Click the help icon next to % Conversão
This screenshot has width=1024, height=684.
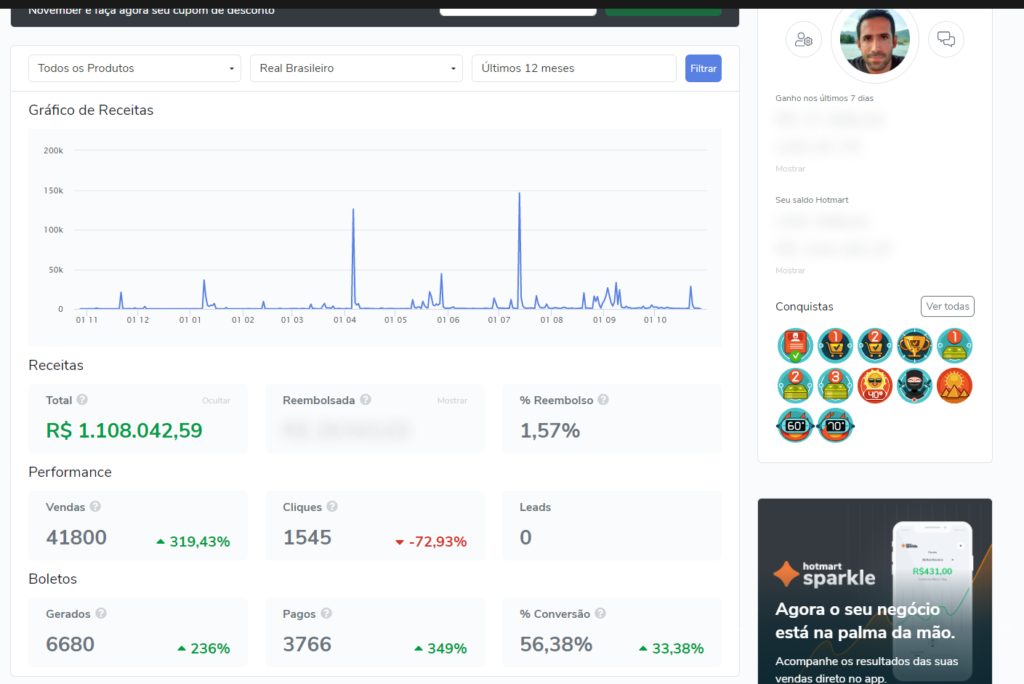pos(601,613)
